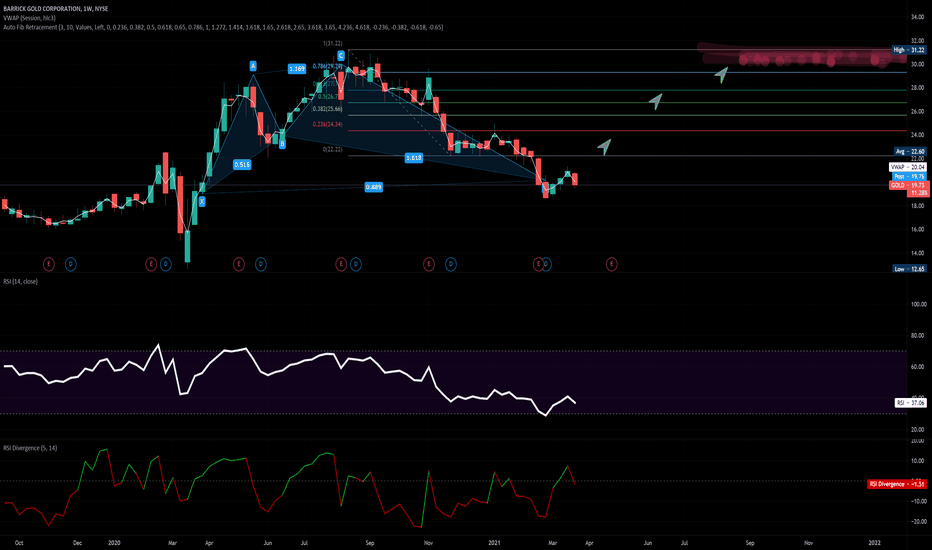Click the 0.236(24.34) Fibonacci level label
The height and width of the screenshot is (550, 932).
[327, 124]
